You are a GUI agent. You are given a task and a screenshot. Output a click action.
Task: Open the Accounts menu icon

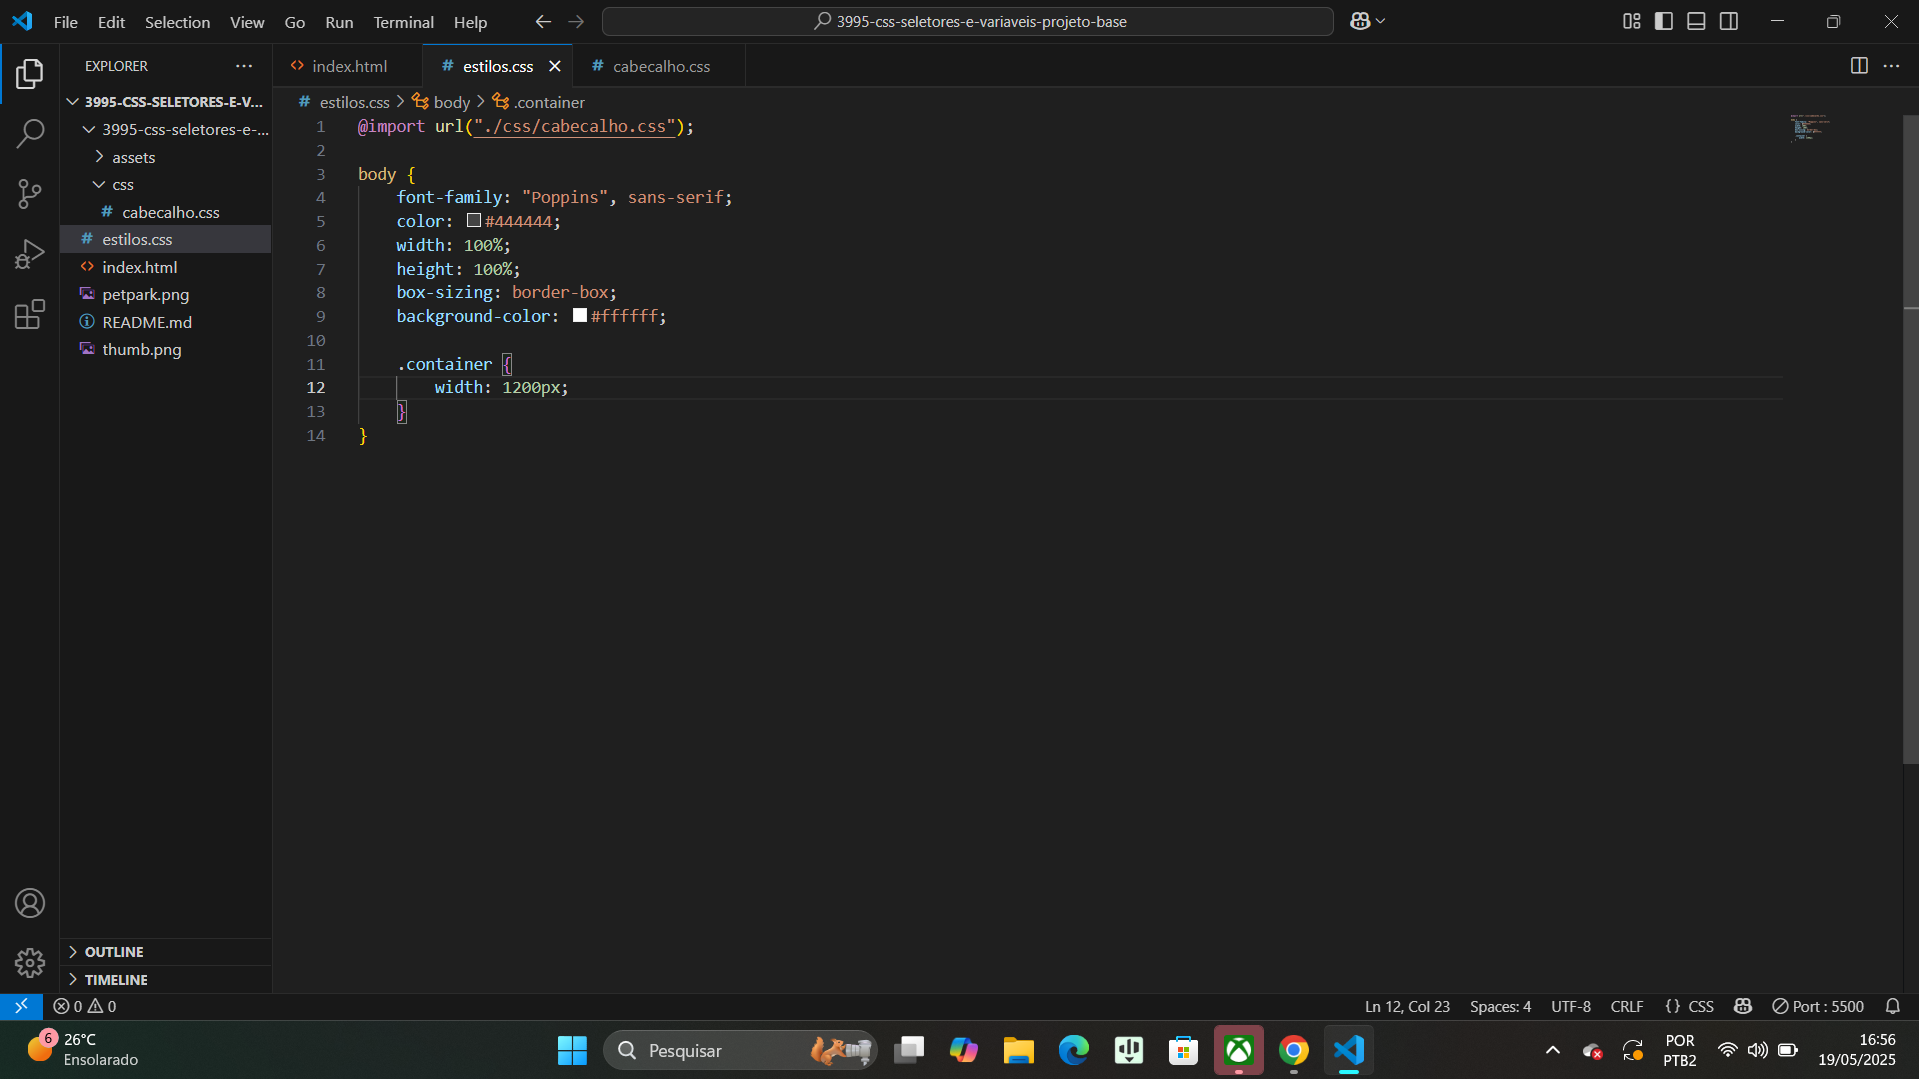(30, 903)
